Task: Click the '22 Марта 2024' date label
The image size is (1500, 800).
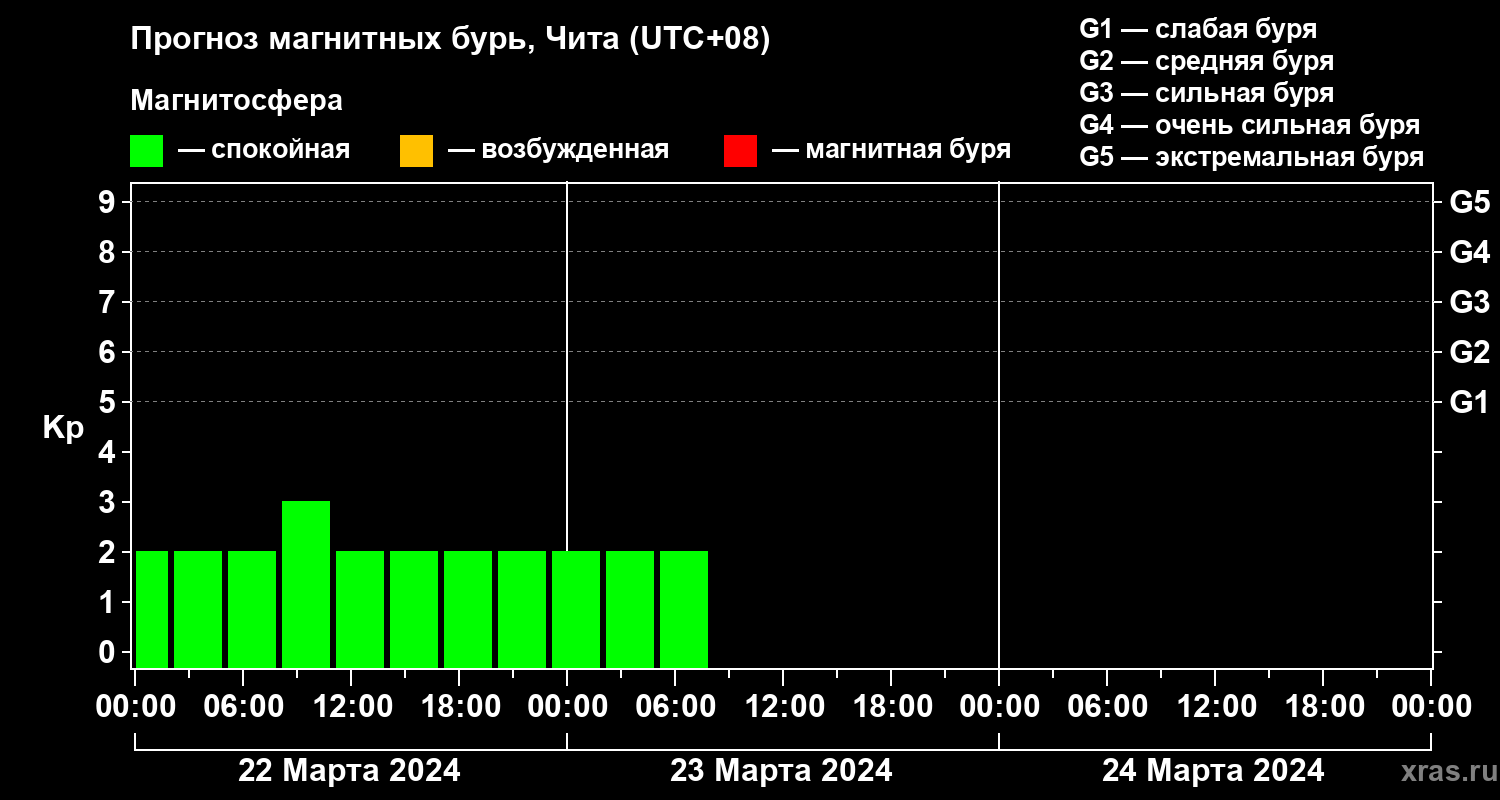Action: 350,771
